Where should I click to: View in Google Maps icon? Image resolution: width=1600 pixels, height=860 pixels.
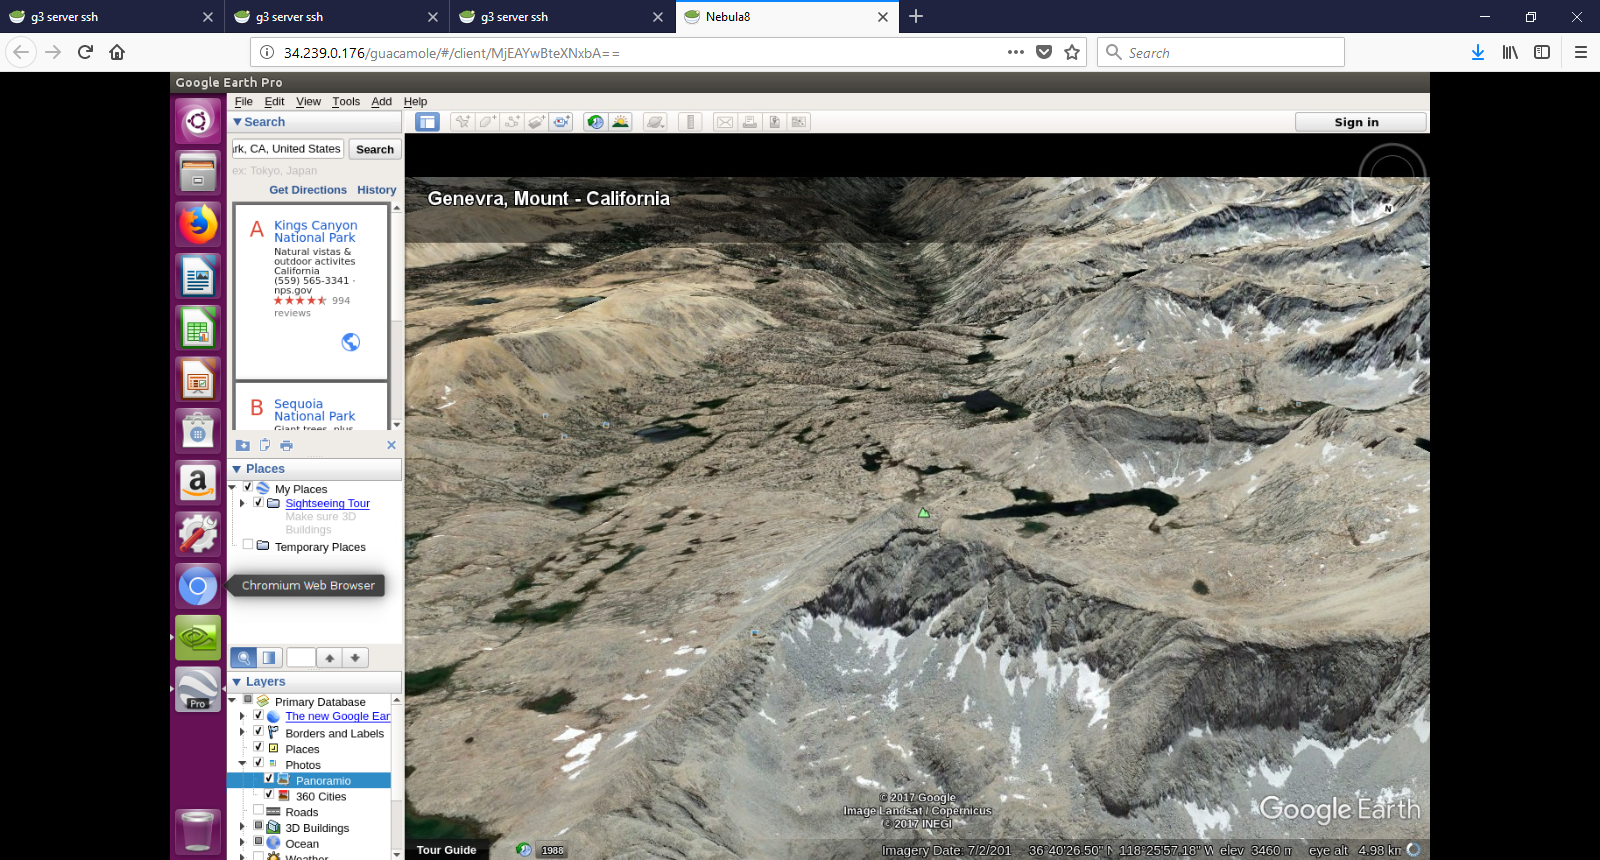tap(798, 122)
